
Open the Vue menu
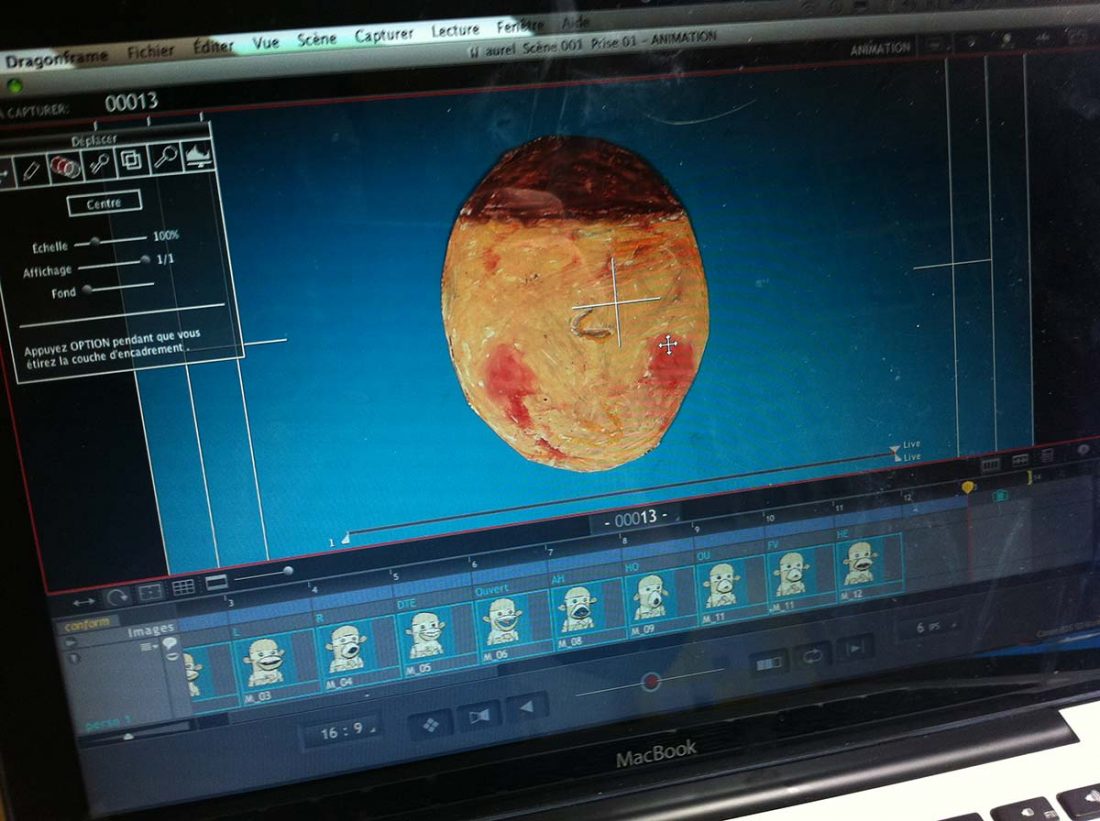[265, 44]
